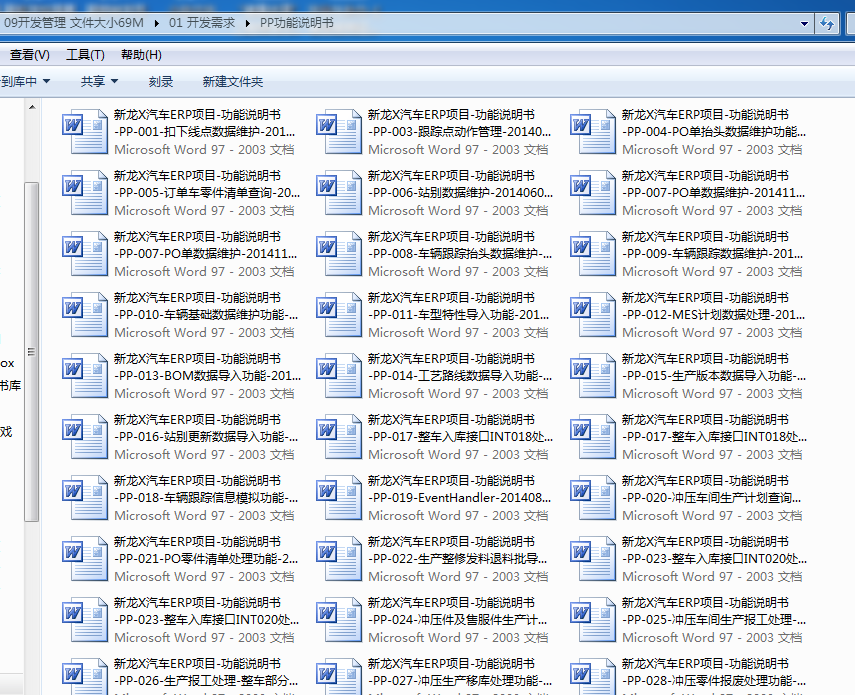Click 09开发管理 文件大小69M in the breadcrumb
855x695 pixels.
pos(74,23)
